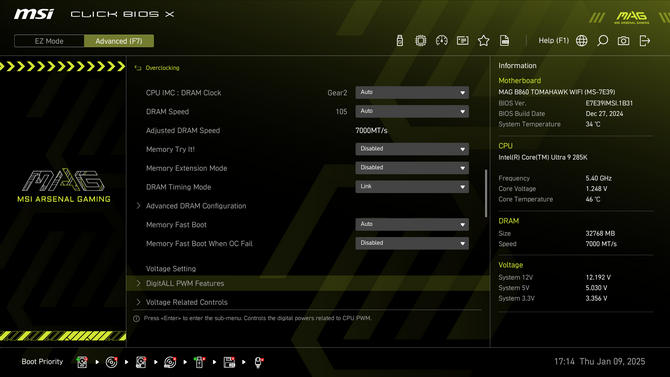Open the speedometer gauge icon in toolbar
The image size is (670, 377).
click(441, 41)
